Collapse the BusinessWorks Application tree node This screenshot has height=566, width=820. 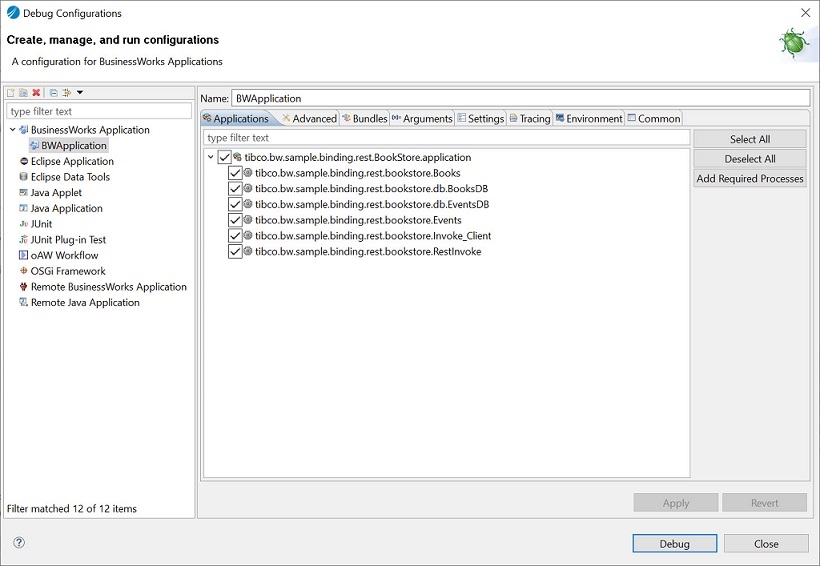click(13, 129)
